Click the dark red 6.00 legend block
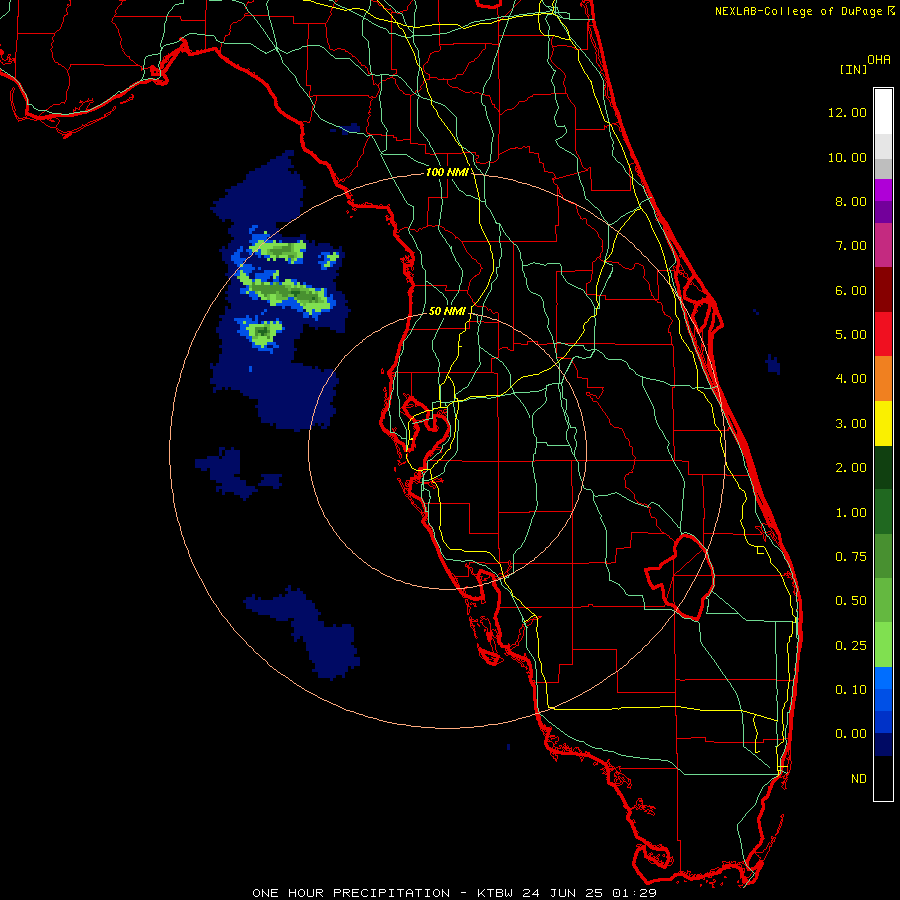Screen dimensions: 900x900 (x=883, y=290)
